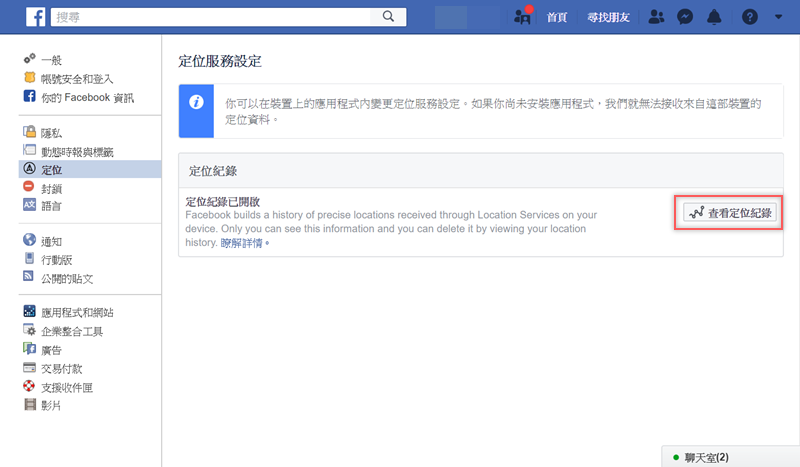The width and height of the screenshot is (800, 467).
Task: Click the Facebook icon beside 你的 Facebook 資訊
Action: click(x=30, y=96)
